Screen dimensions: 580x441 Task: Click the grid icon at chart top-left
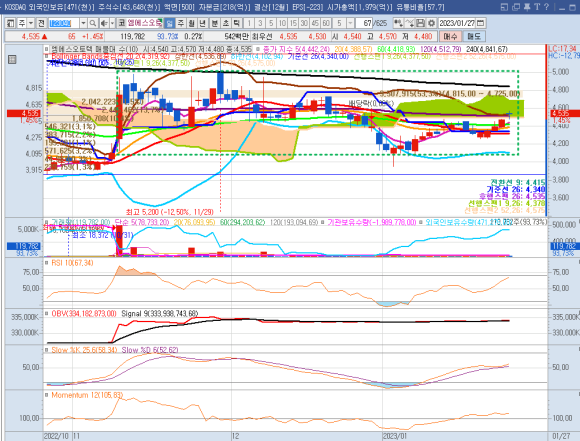pos(12,59)
